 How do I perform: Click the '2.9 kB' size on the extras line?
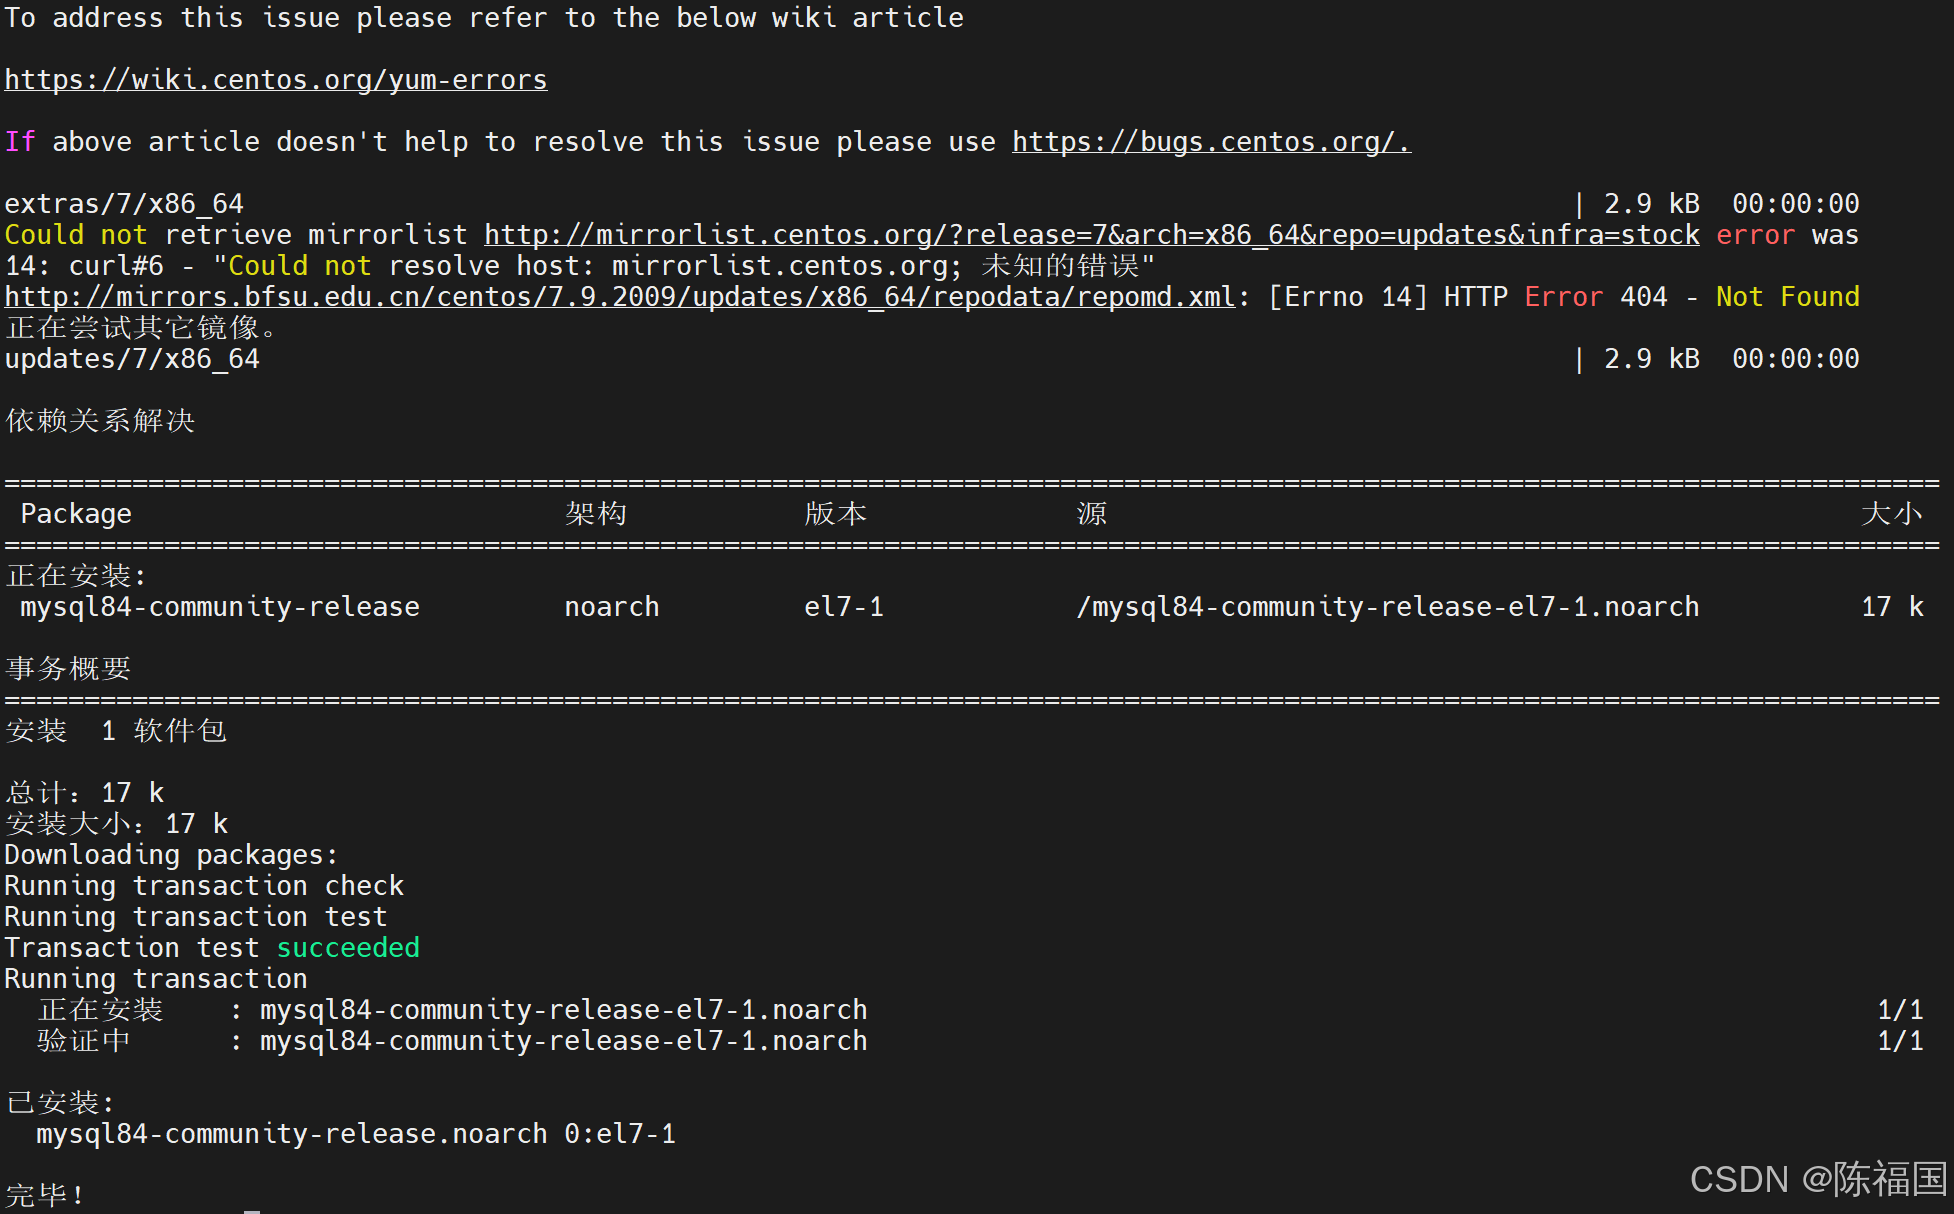click(x=1652, y=204)
